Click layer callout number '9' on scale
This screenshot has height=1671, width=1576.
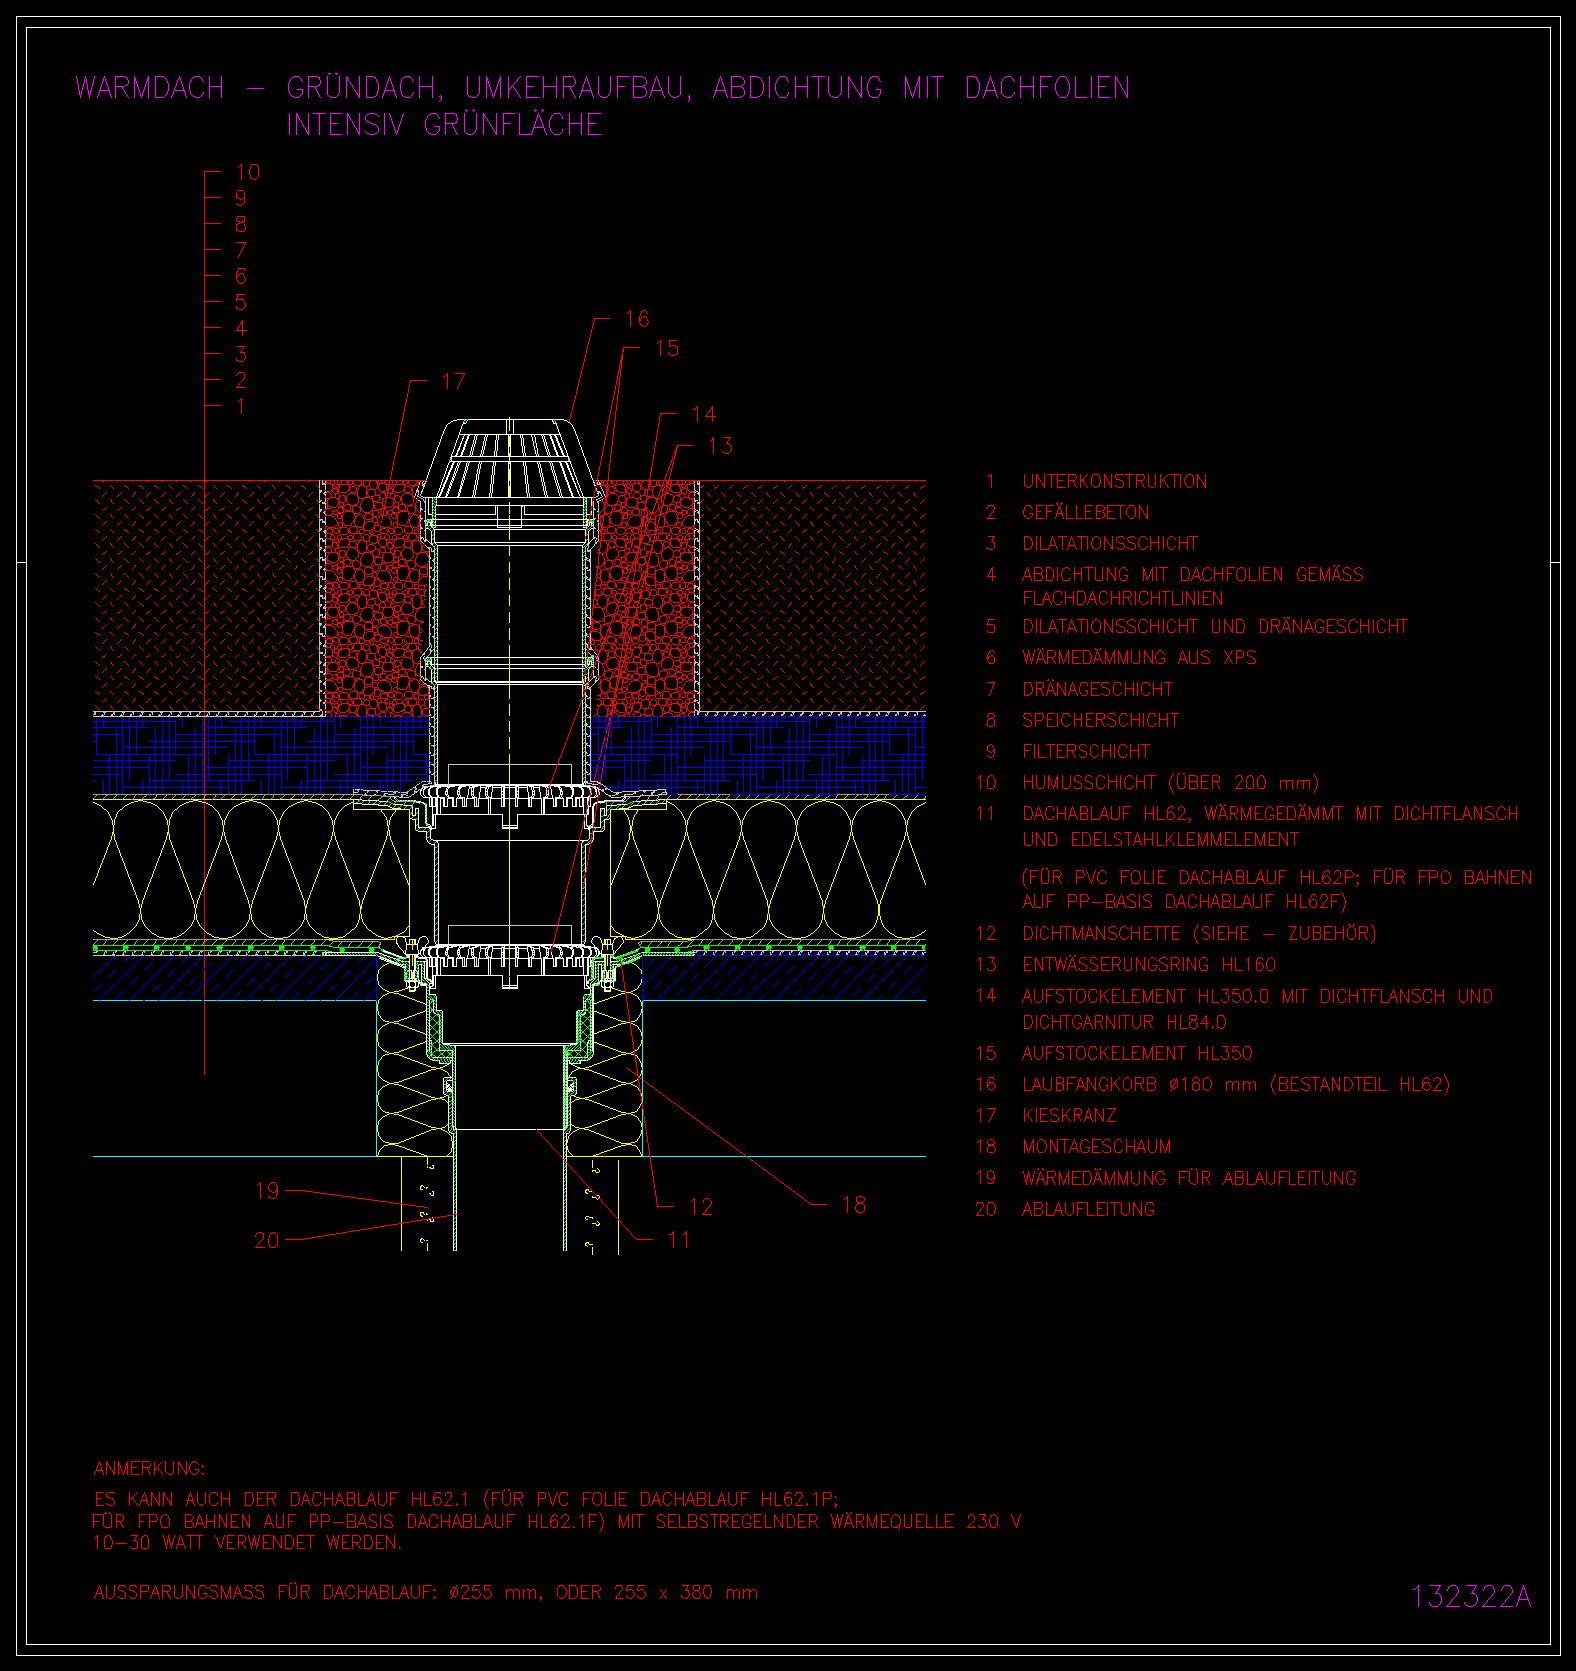(x=241, y=198)
